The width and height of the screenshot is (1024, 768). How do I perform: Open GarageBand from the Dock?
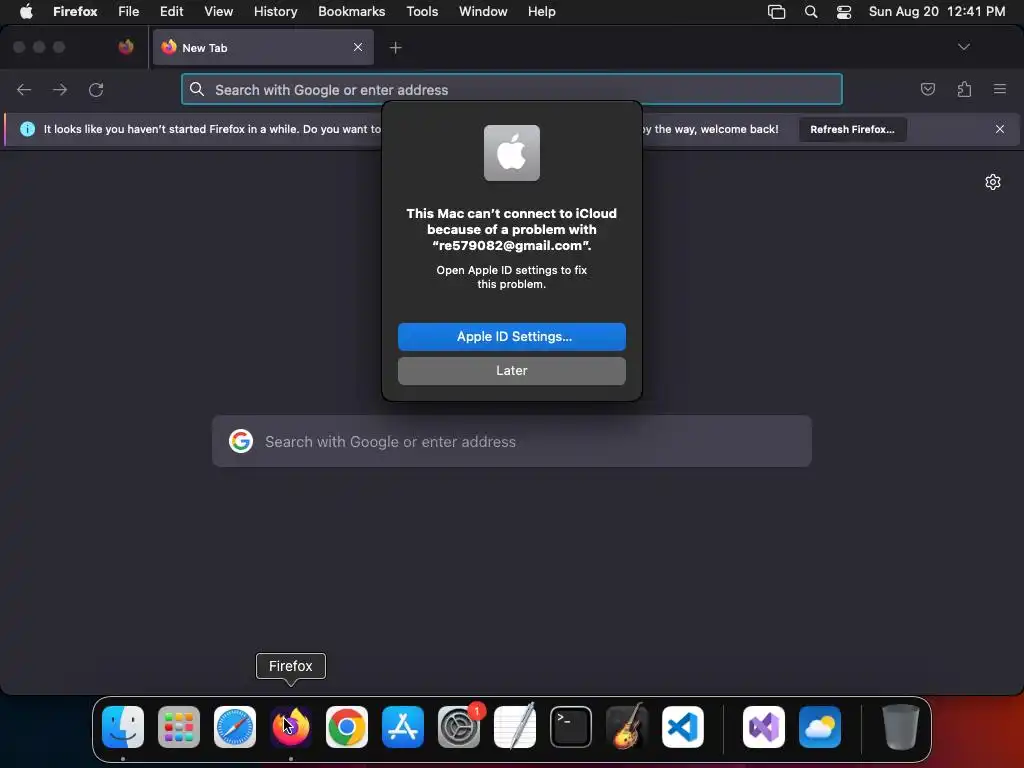[627, 727]
